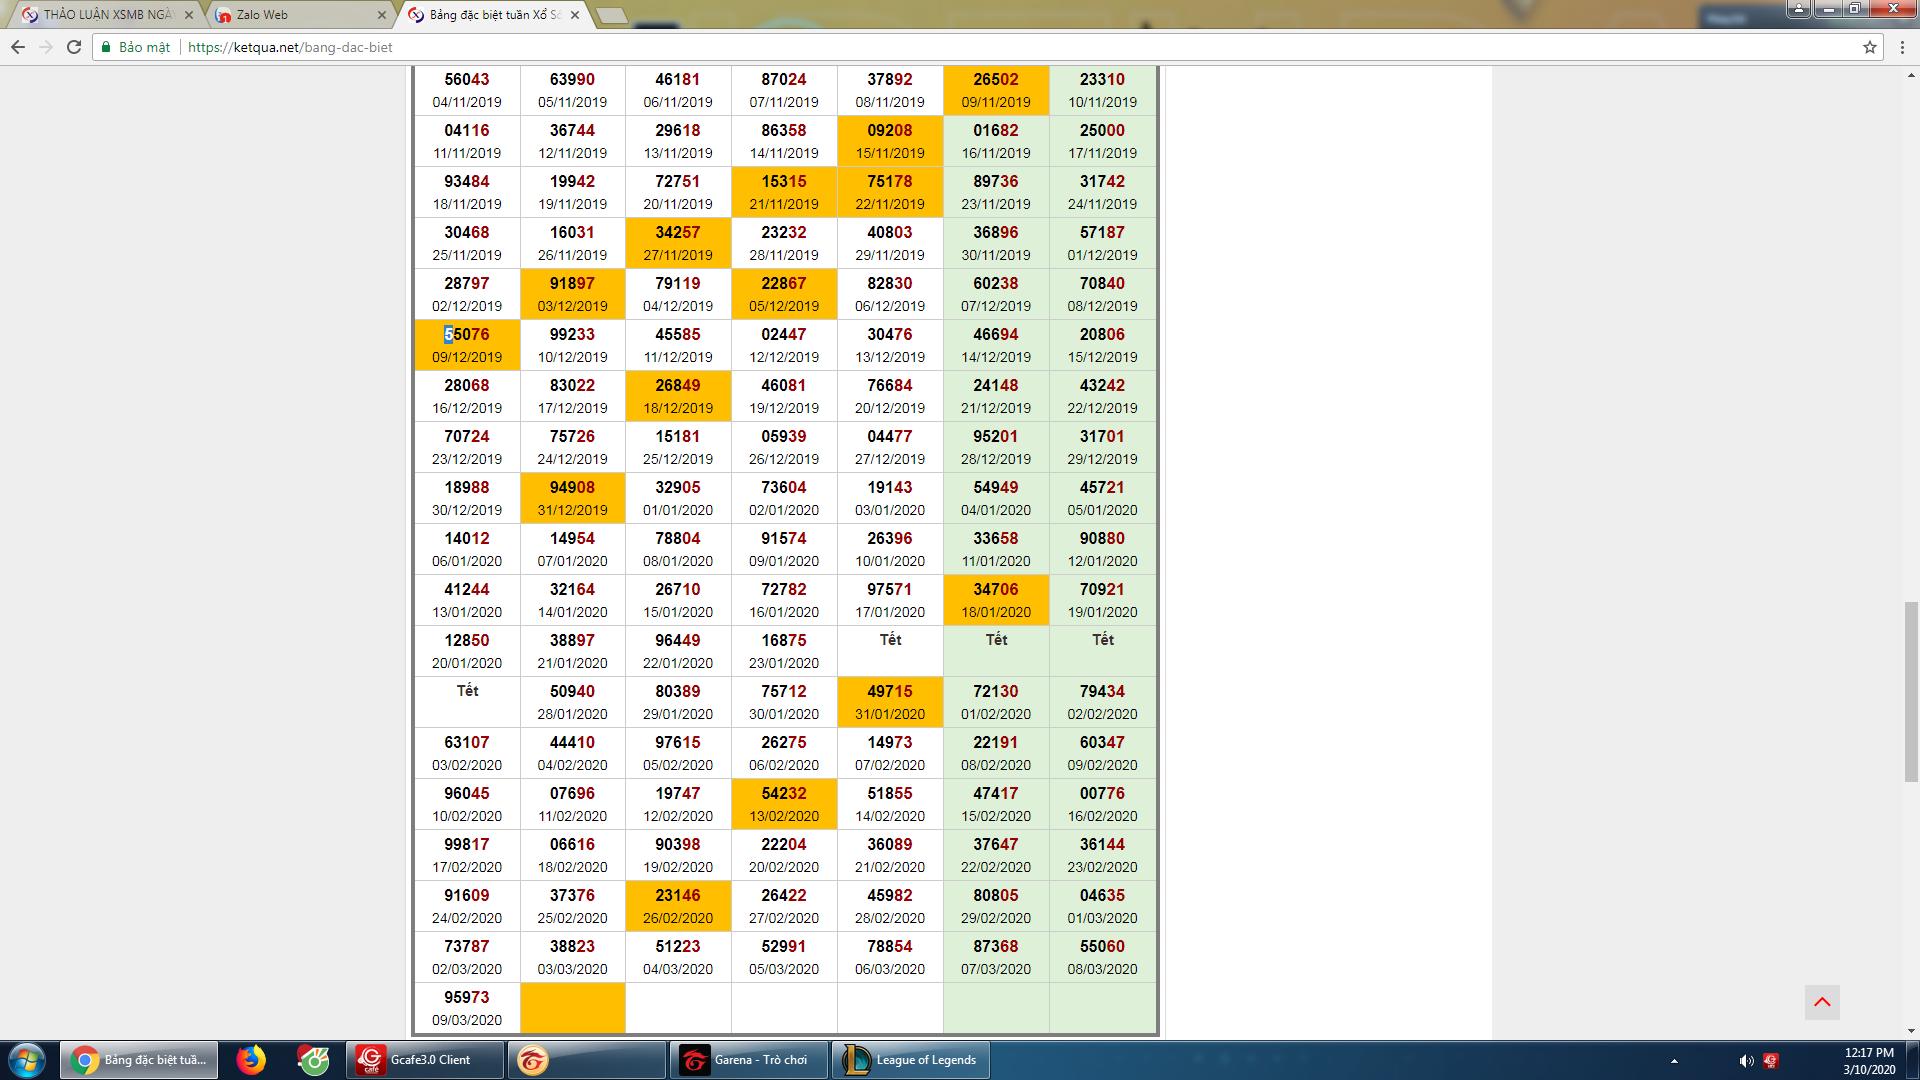Click the volume speaker tray icon

click(1746, 1061)
